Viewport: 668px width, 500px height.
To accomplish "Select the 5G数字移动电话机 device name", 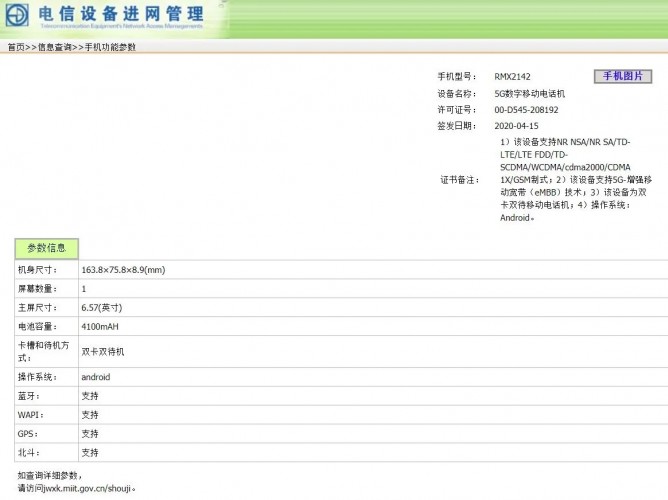I will (530, 94).
